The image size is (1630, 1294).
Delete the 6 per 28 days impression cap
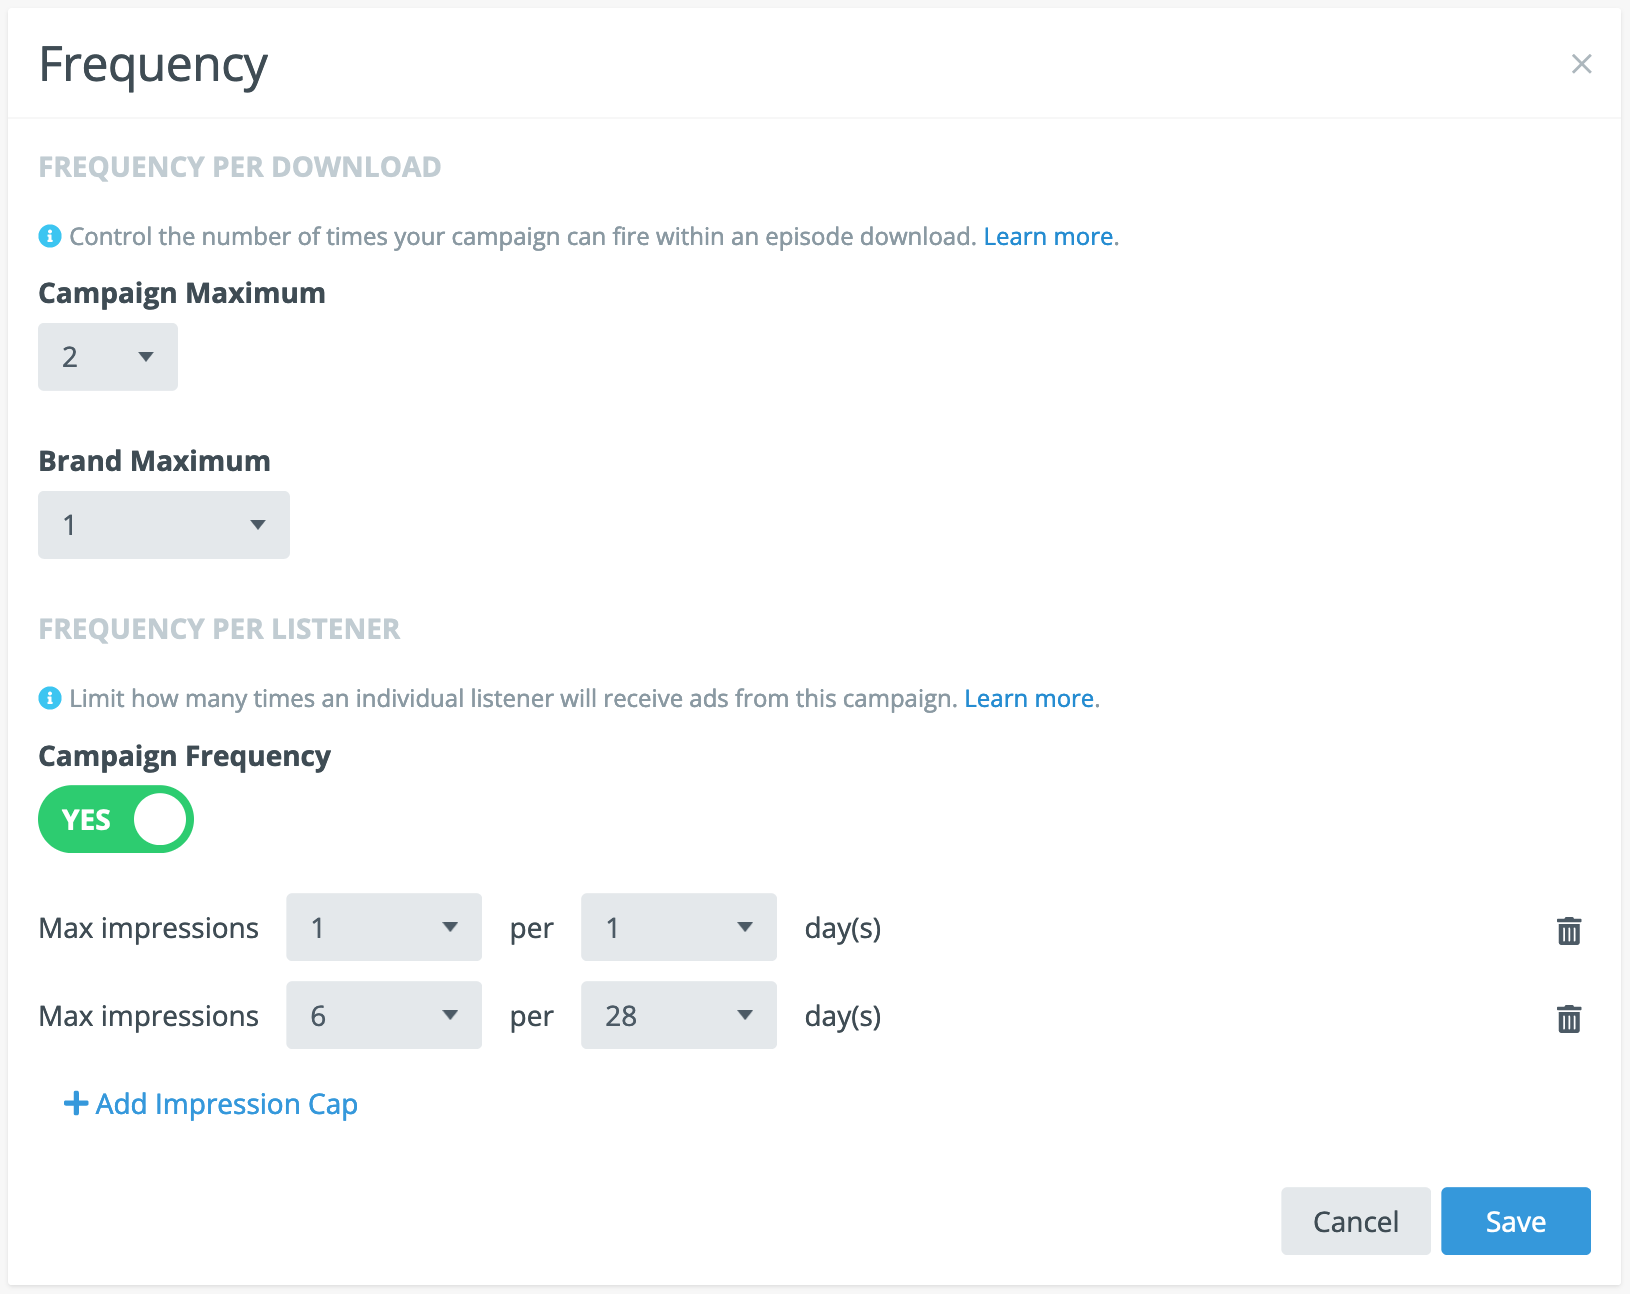point(1569,1018)
